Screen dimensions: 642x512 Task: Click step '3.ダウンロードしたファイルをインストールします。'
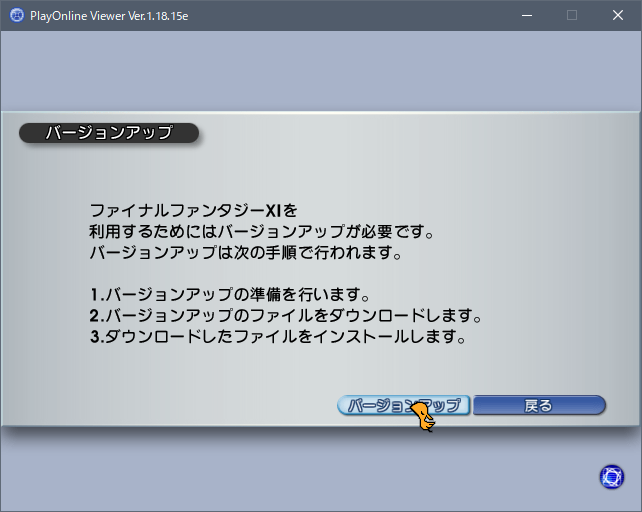[278, 337]
